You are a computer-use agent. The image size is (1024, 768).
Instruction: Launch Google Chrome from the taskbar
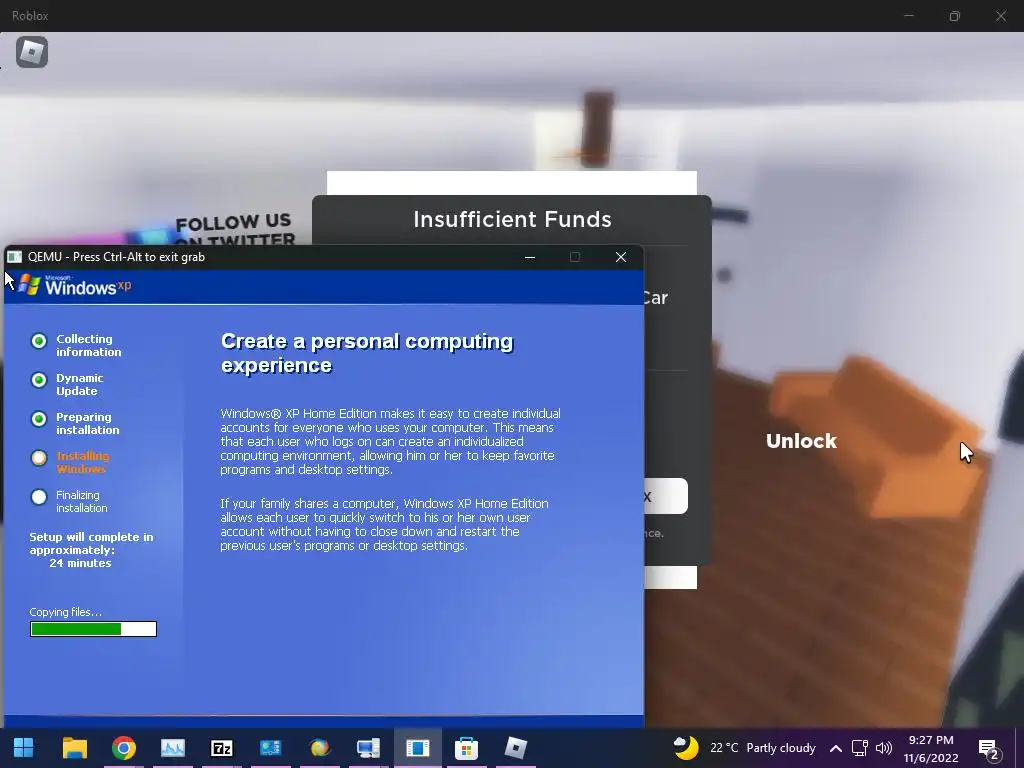pos(123,748)
